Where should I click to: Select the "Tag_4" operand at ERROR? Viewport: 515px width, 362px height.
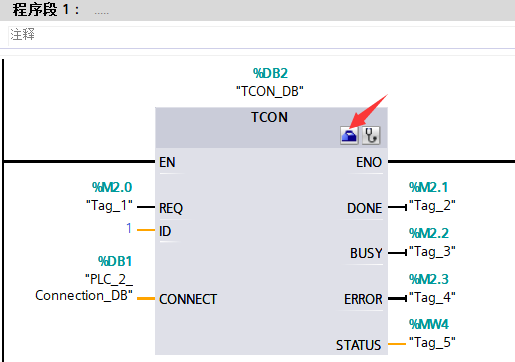point(432,298)
